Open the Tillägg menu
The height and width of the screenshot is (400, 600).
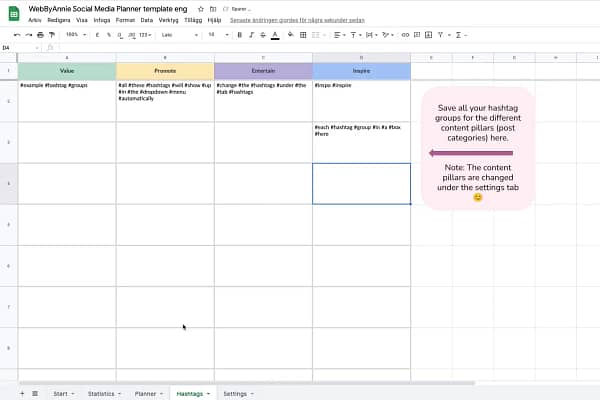[193, 20]
